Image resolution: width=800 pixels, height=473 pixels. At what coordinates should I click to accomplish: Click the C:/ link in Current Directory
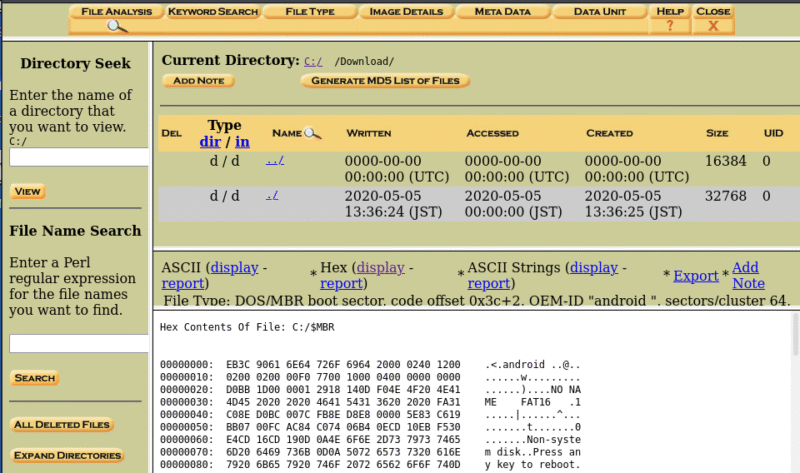coord(313,61)
